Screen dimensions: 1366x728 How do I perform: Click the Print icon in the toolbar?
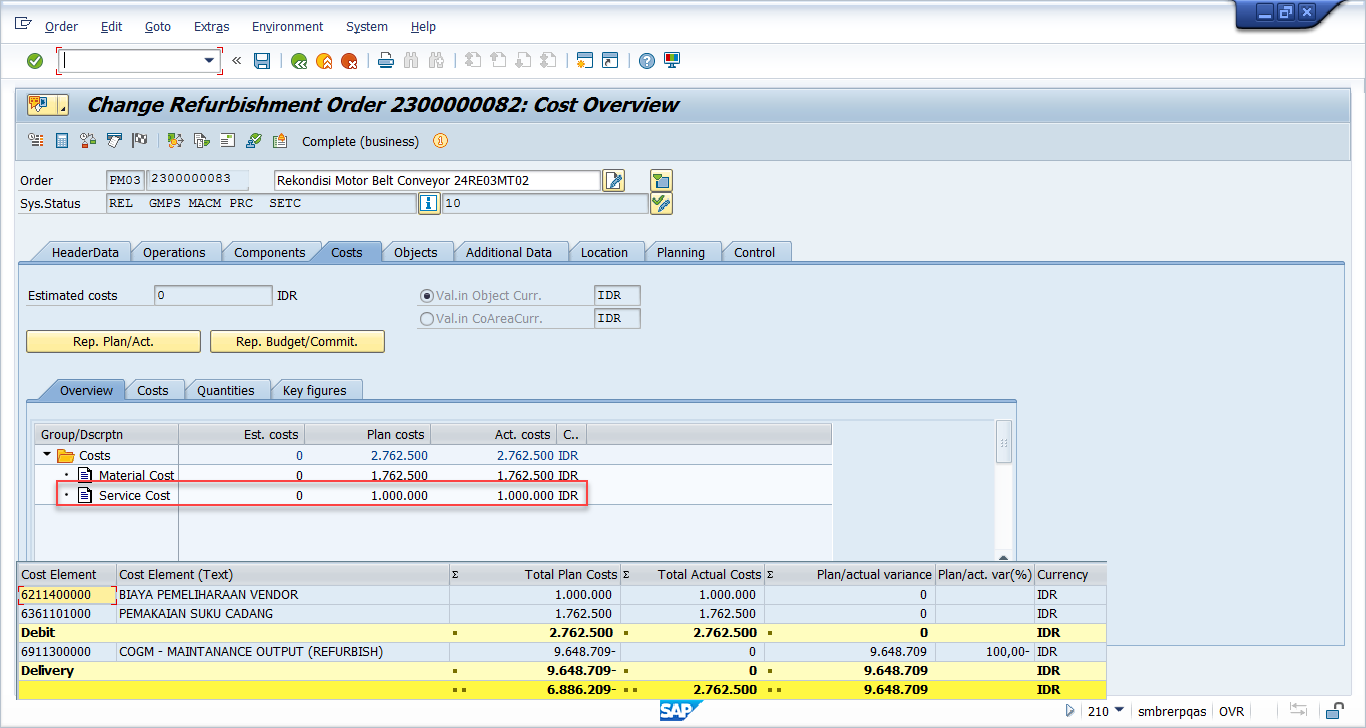point(386,61)
